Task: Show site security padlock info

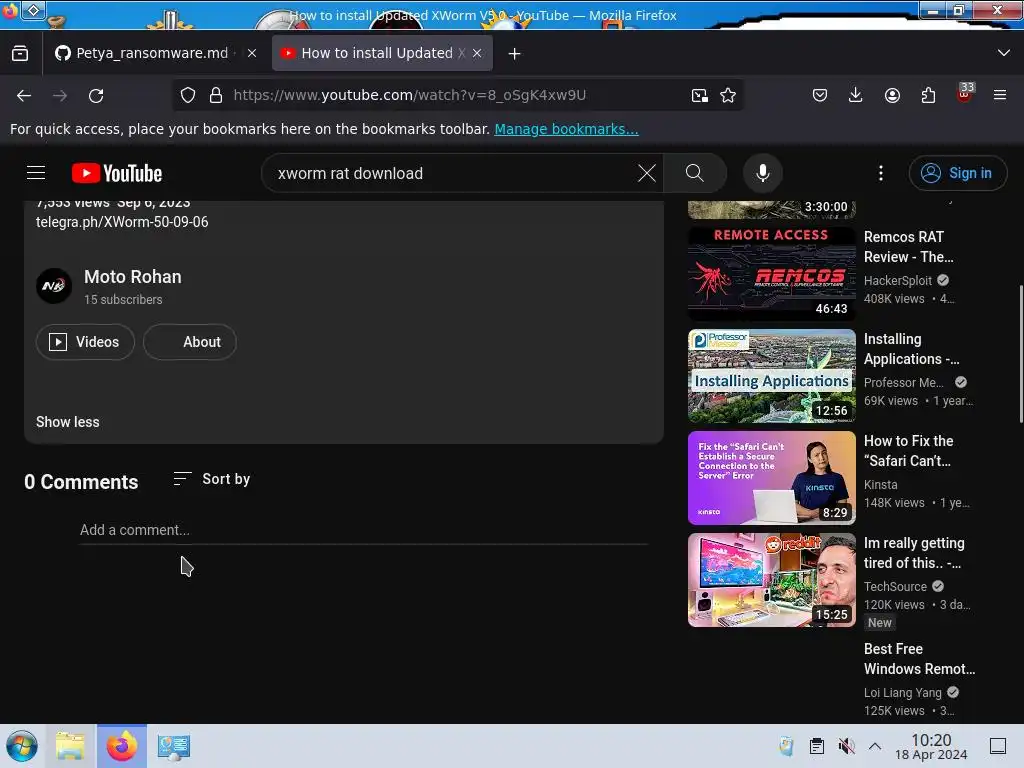Action: click(x=216, y=95)
